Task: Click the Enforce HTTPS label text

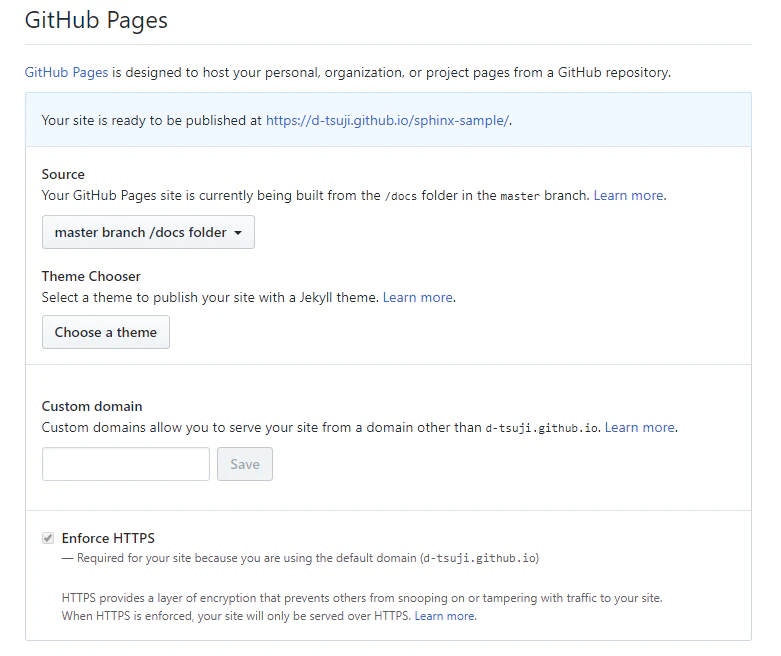Action: [108, 538]
